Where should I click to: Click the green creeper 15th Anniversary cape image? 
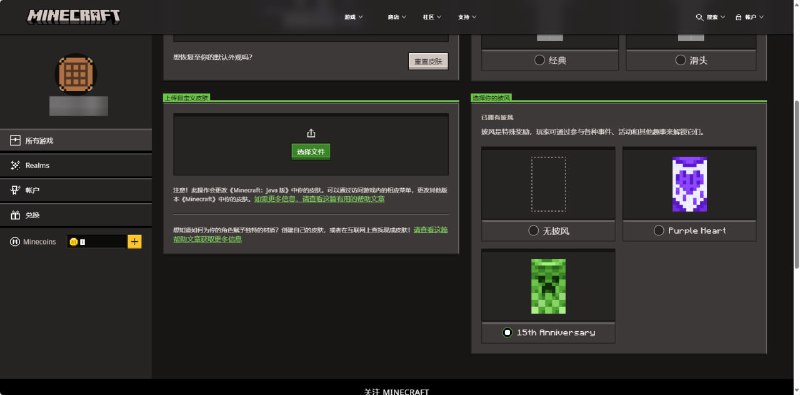548,286
